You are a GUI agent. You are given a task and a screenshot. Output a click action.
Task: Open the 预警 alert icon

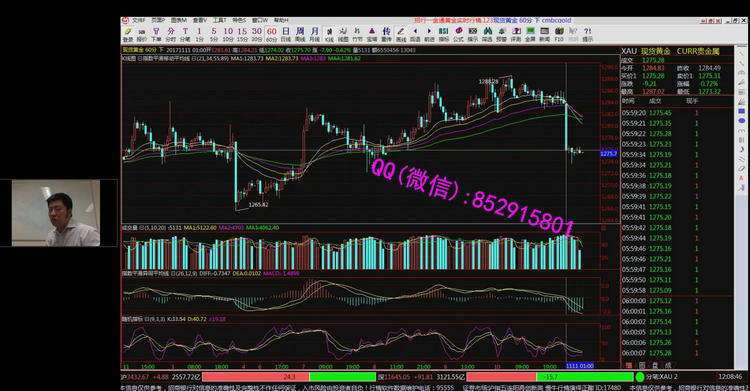[501, 34]
